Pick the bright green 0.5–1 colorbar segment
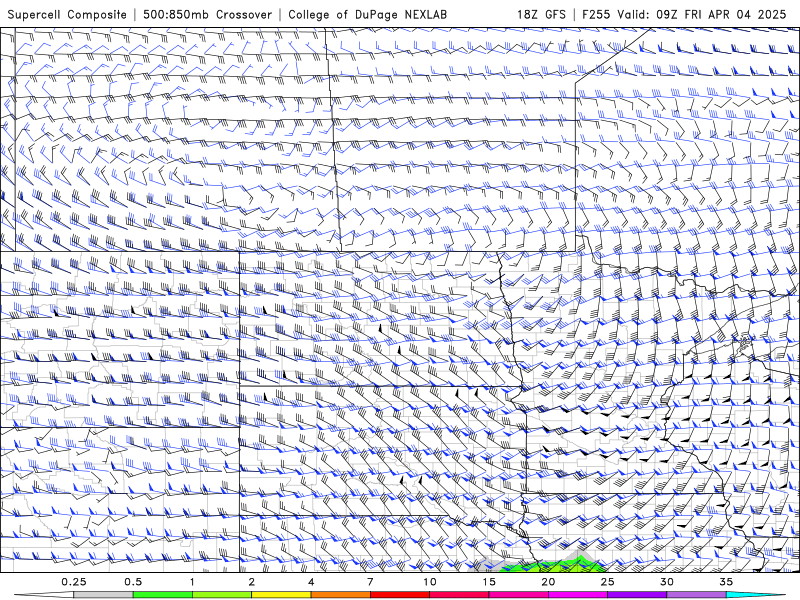Image resolution: width=800 pixels, height=600 pixels. point(163,595)
